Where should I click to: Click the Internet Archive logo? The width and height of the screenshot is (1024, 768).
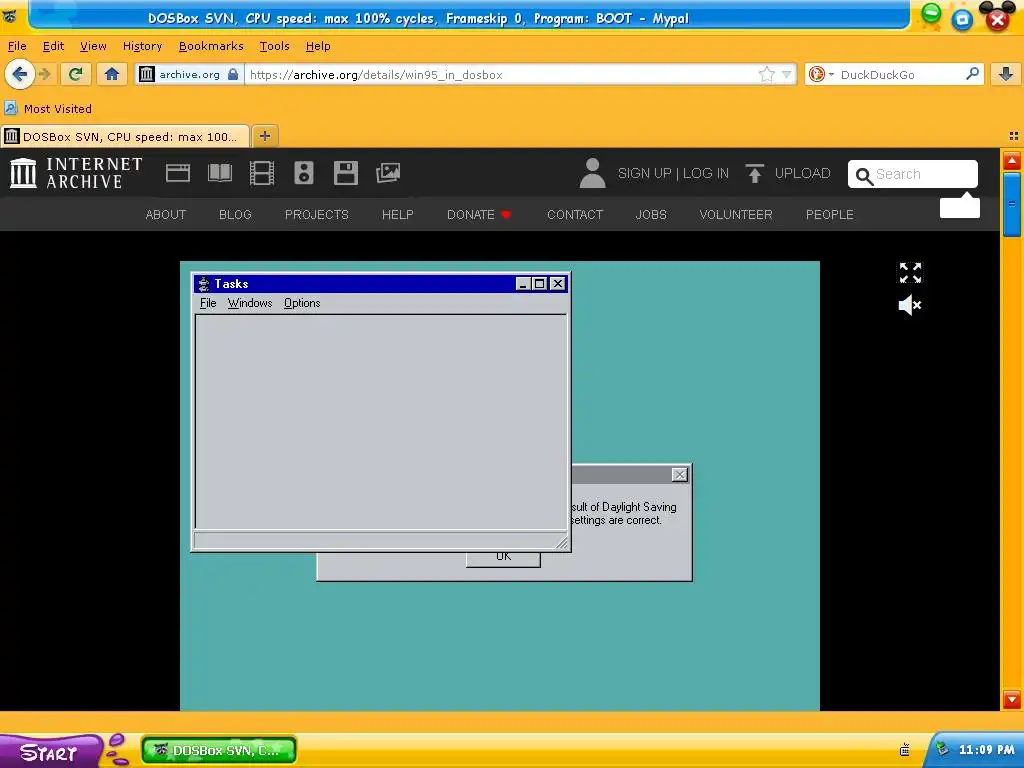point(76,173)
